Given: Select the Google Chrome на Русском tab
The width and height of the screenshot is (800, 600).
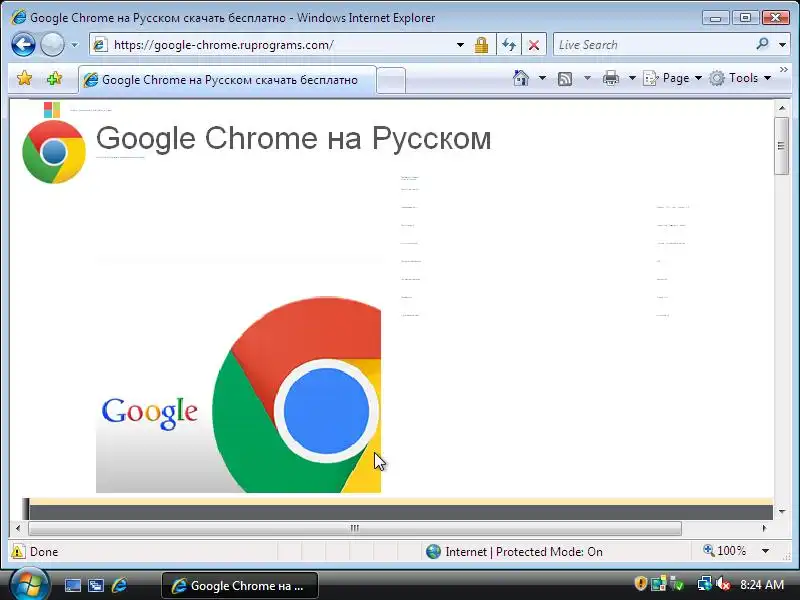Looking at the screenshot, I should tap(228, 80).
